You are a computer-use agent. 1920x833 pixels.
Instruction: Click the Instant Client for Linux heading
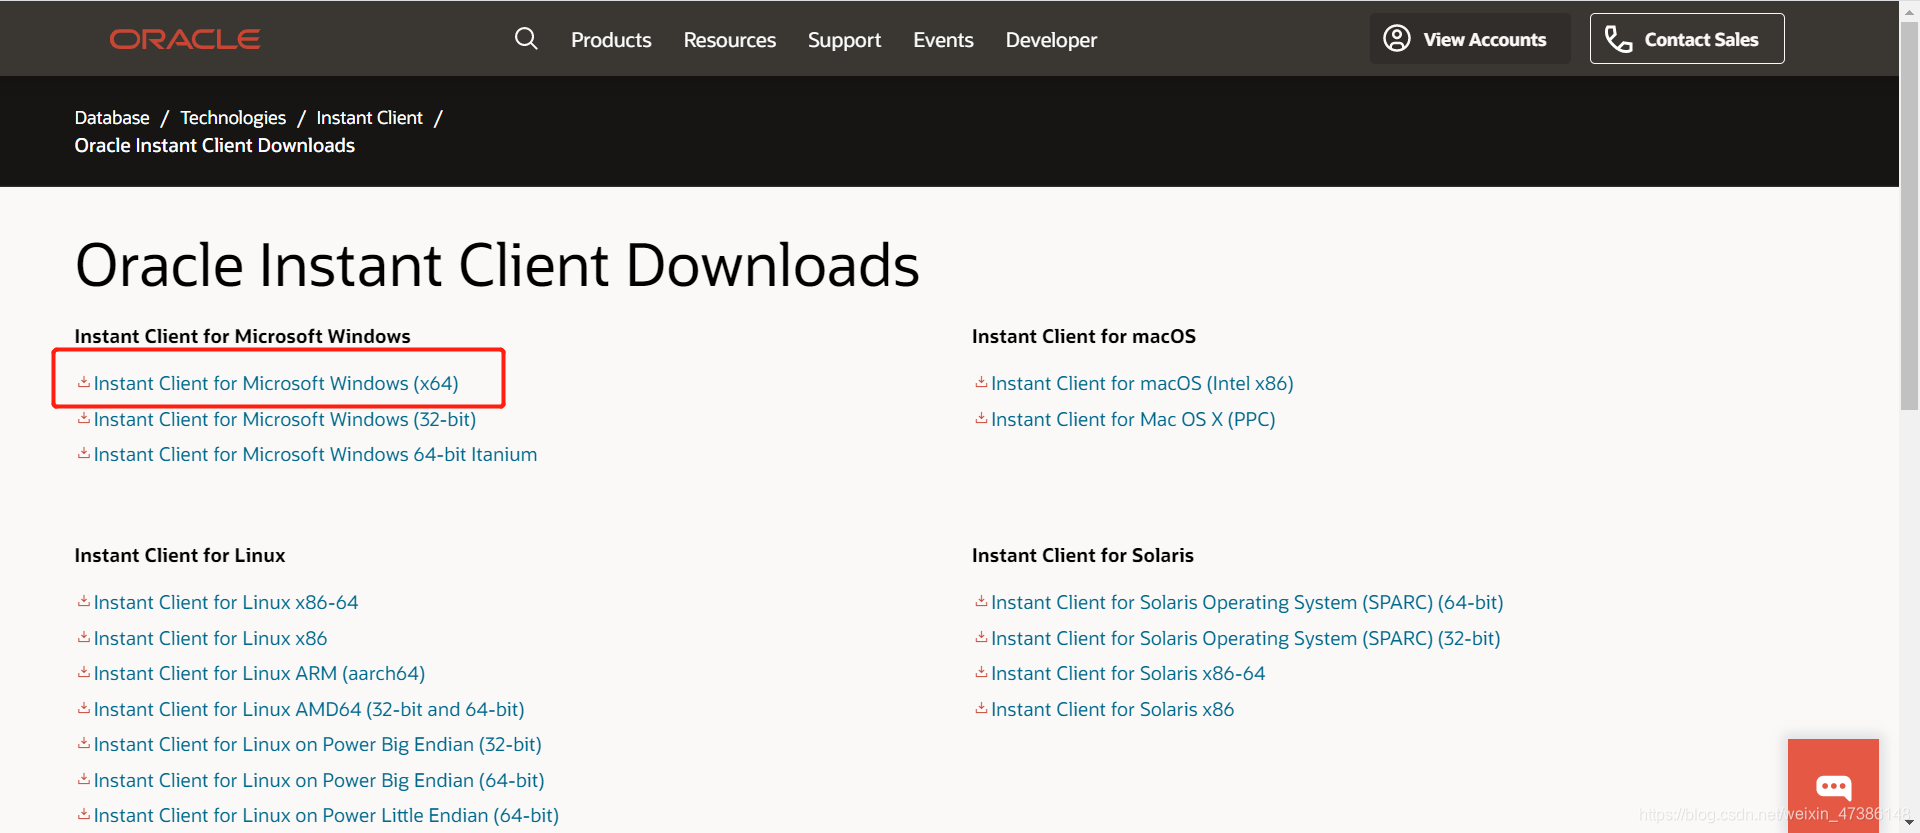[180, 555]
